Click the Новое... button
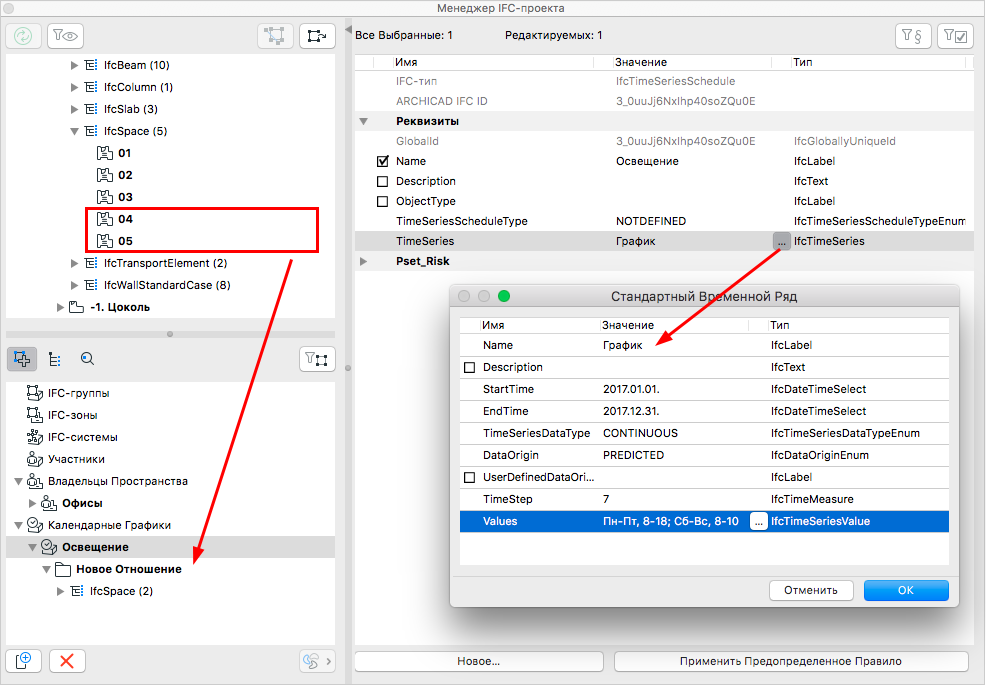The width and height of the screenshot is (986, 687). (x=479, y=661)
